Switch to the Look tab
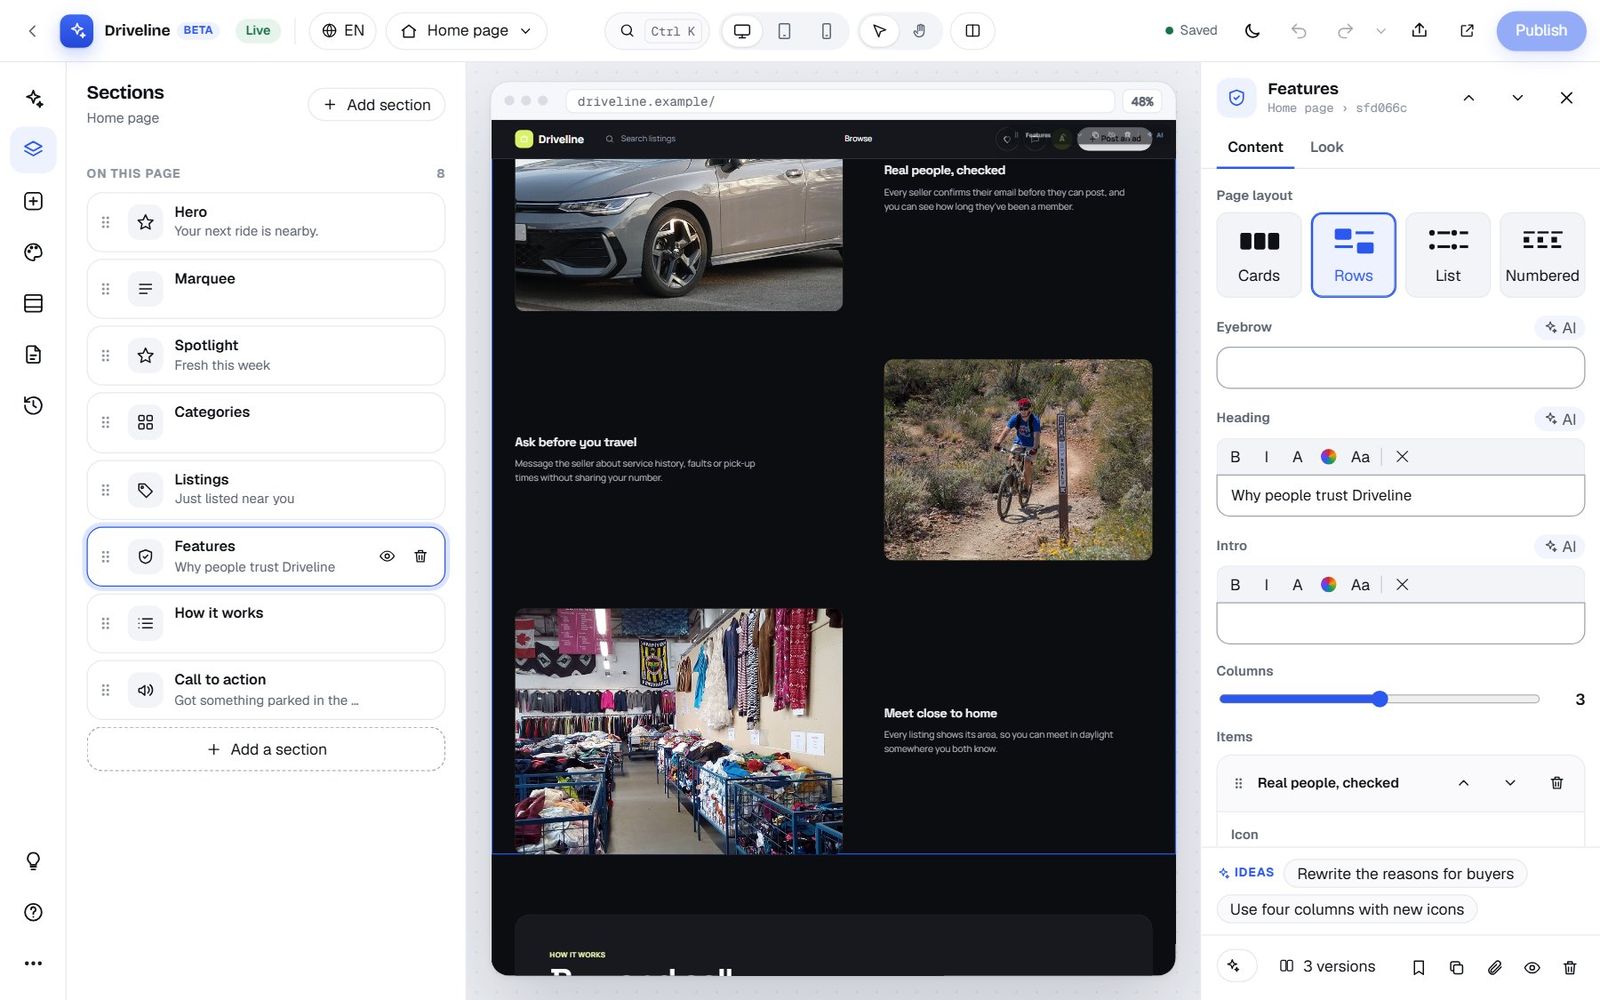 tap(1326, 147)
